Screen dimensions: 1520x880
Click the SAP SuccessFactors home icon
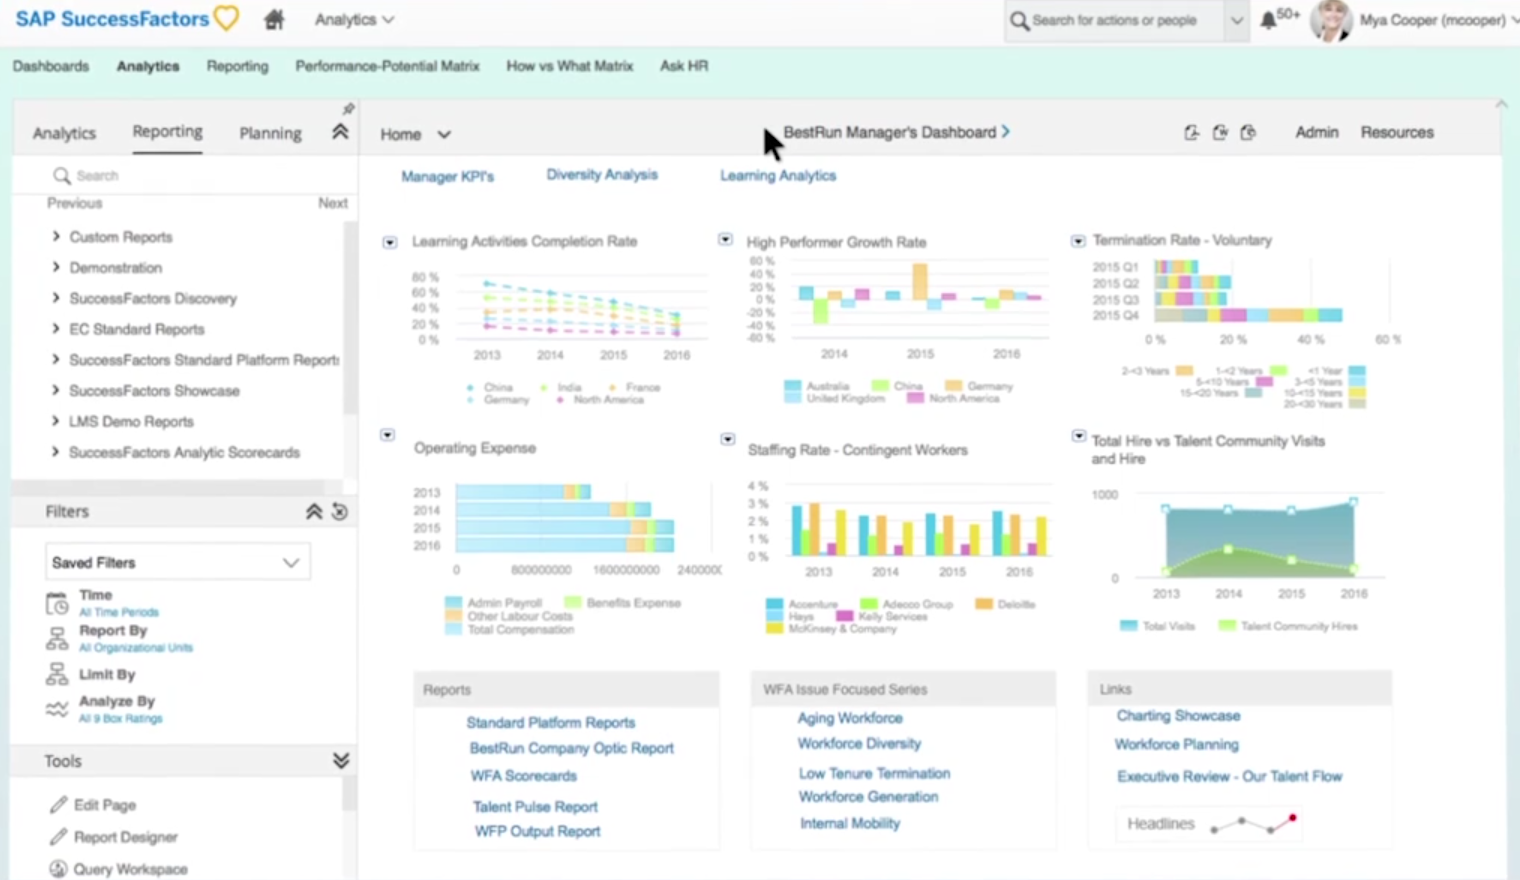coord(274,19)
